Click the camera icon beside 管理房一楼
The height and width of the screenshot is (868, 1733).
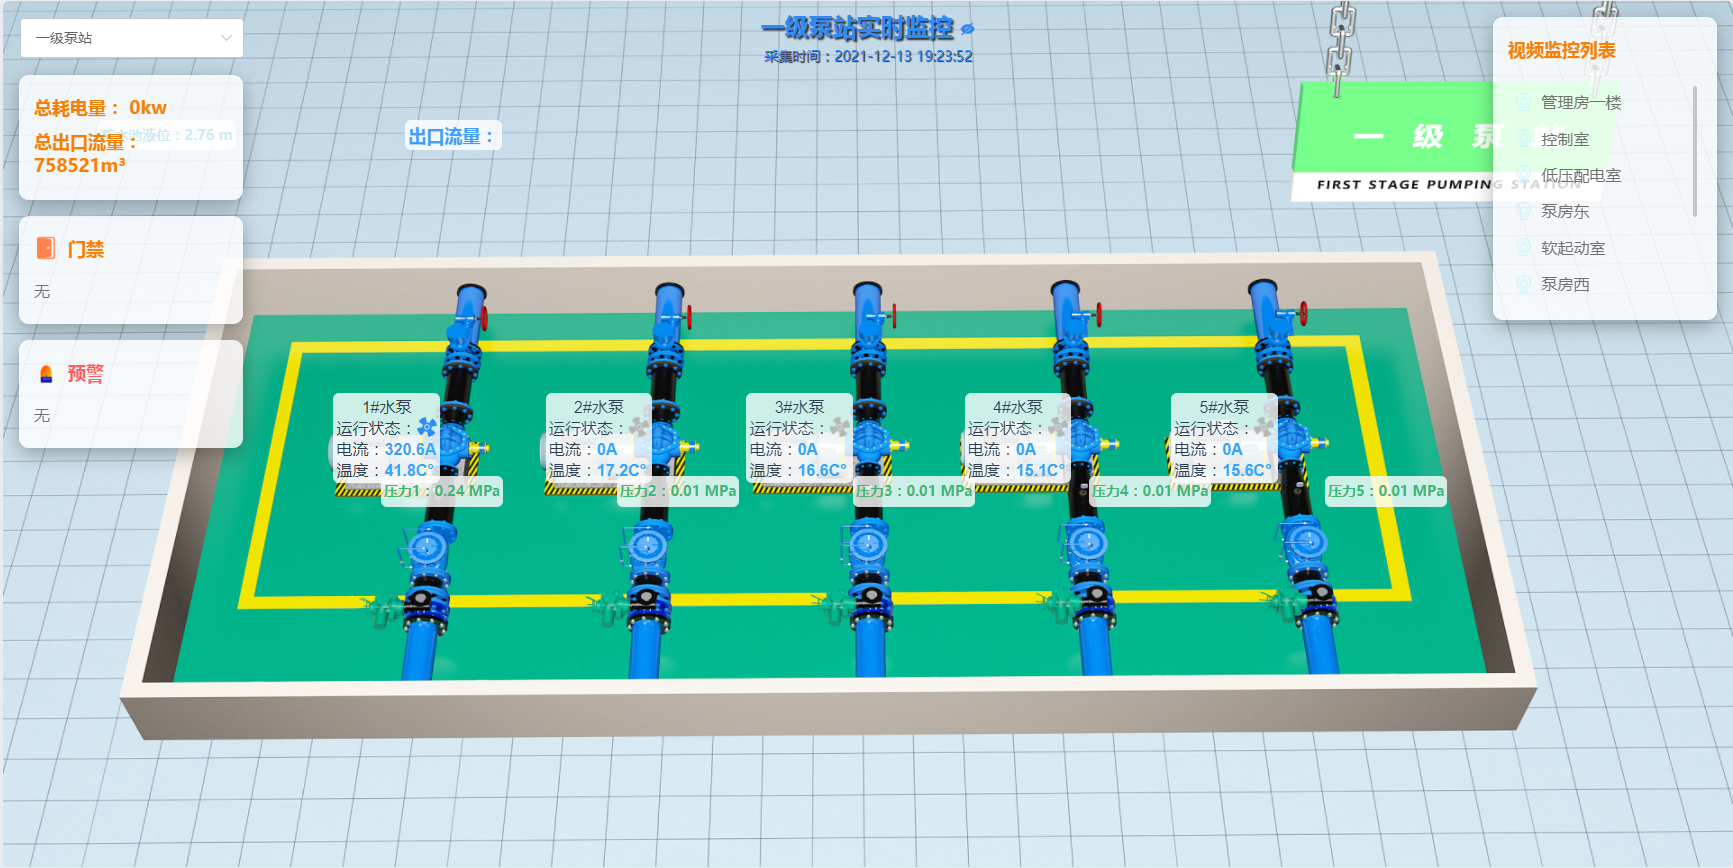pos(1523,102)
